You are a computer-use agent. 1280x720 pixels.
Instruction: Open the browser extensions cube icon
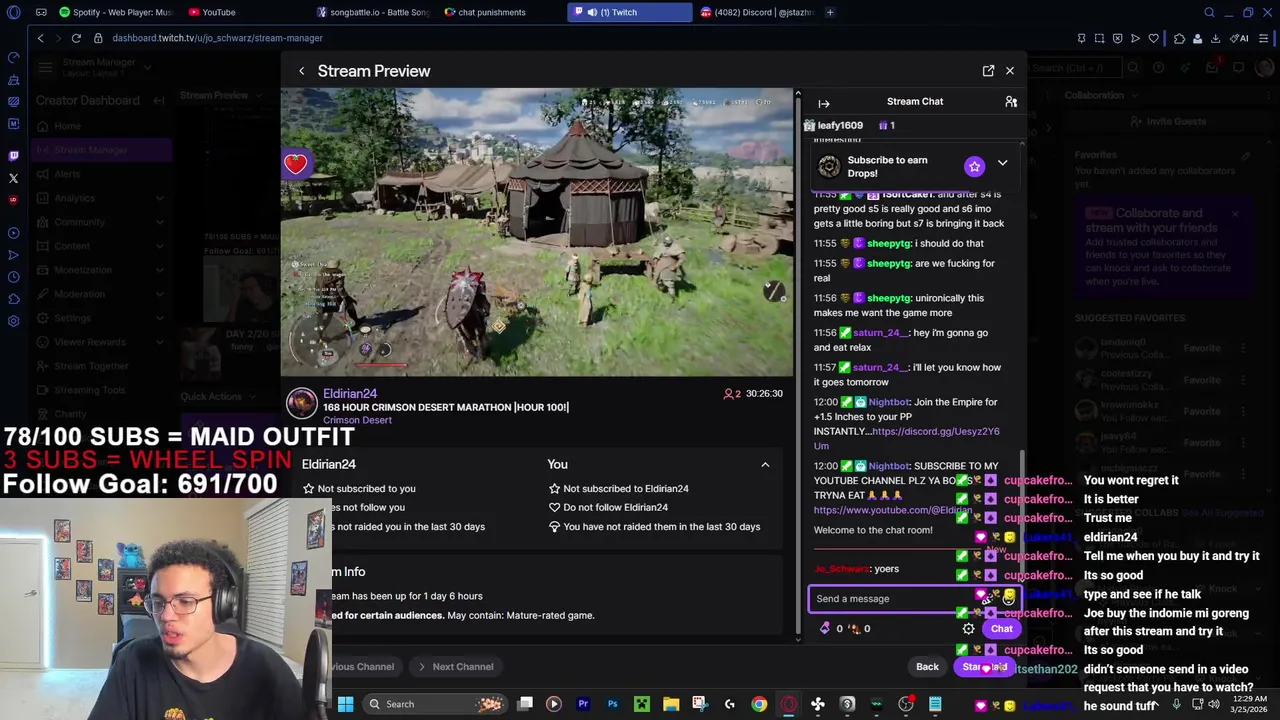(x=1179, y=38)
